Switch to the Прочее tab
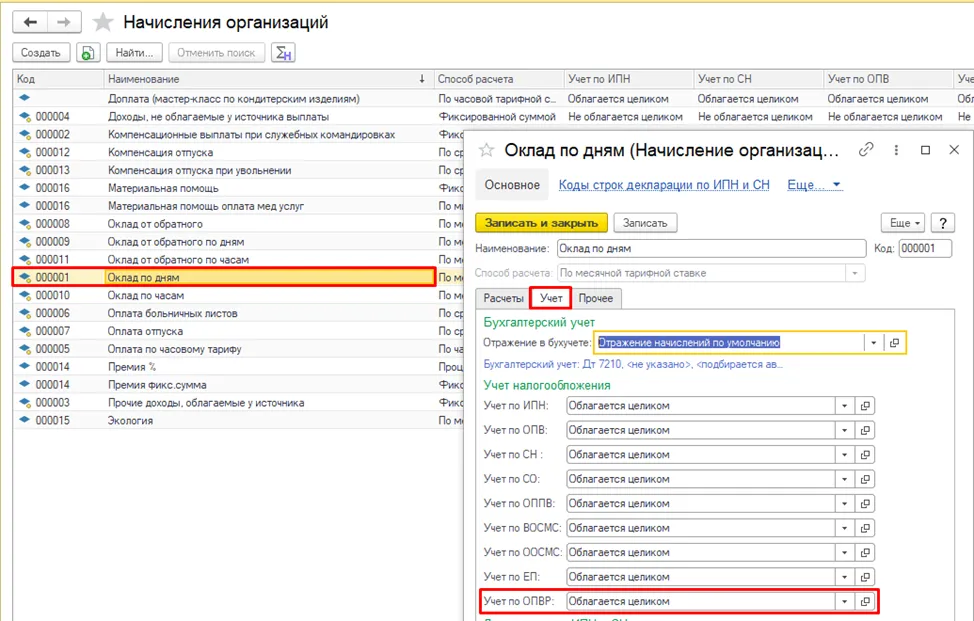Image resolution: width=974 pixels, height=621 pixels. [596, 299]
